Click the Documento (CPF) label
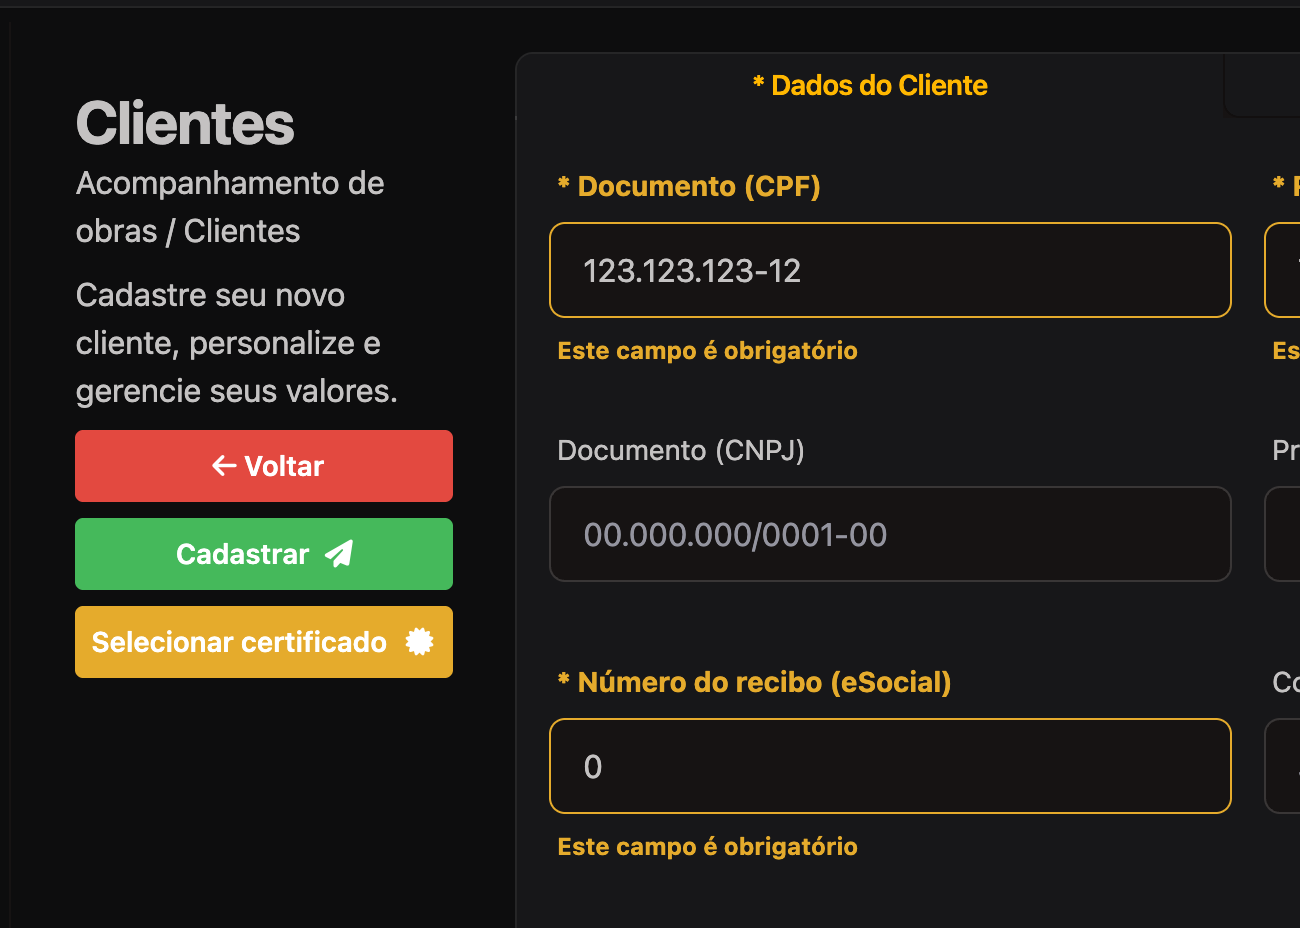Screen dimensions: 1300x928 coord(698,186)
